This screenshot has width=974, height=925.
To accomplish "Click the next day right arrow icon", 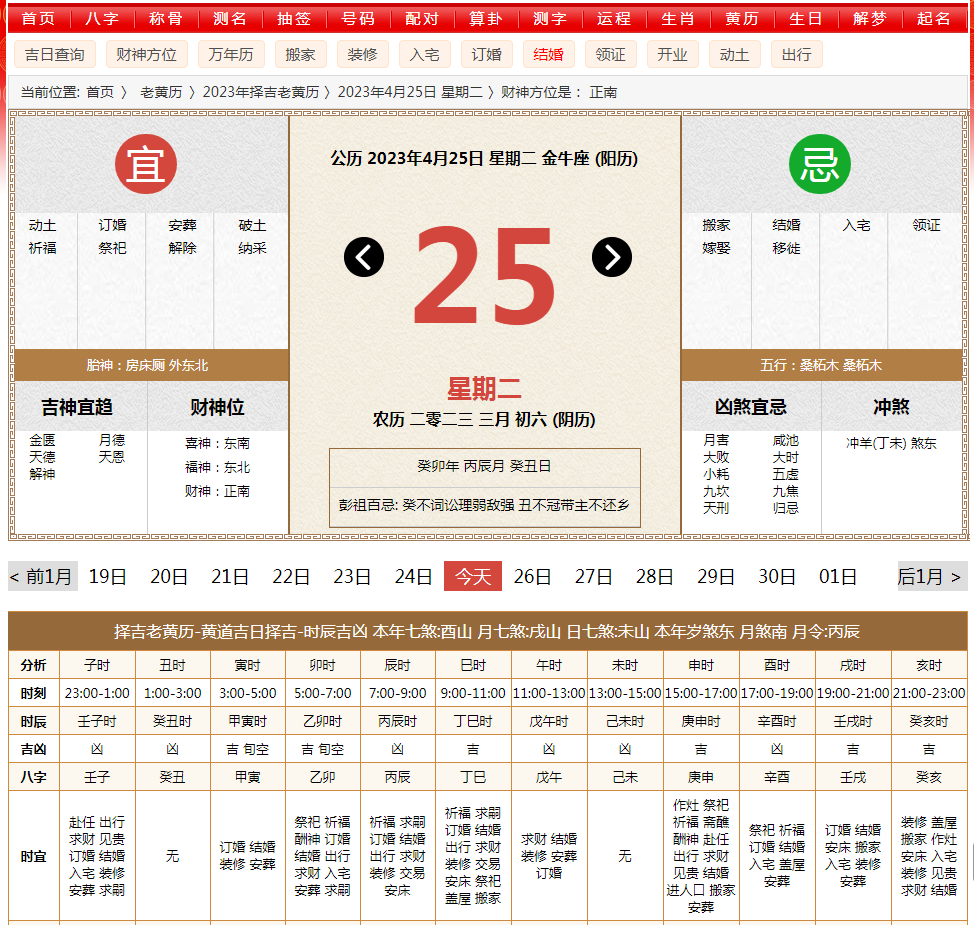I will coord(612,257).
